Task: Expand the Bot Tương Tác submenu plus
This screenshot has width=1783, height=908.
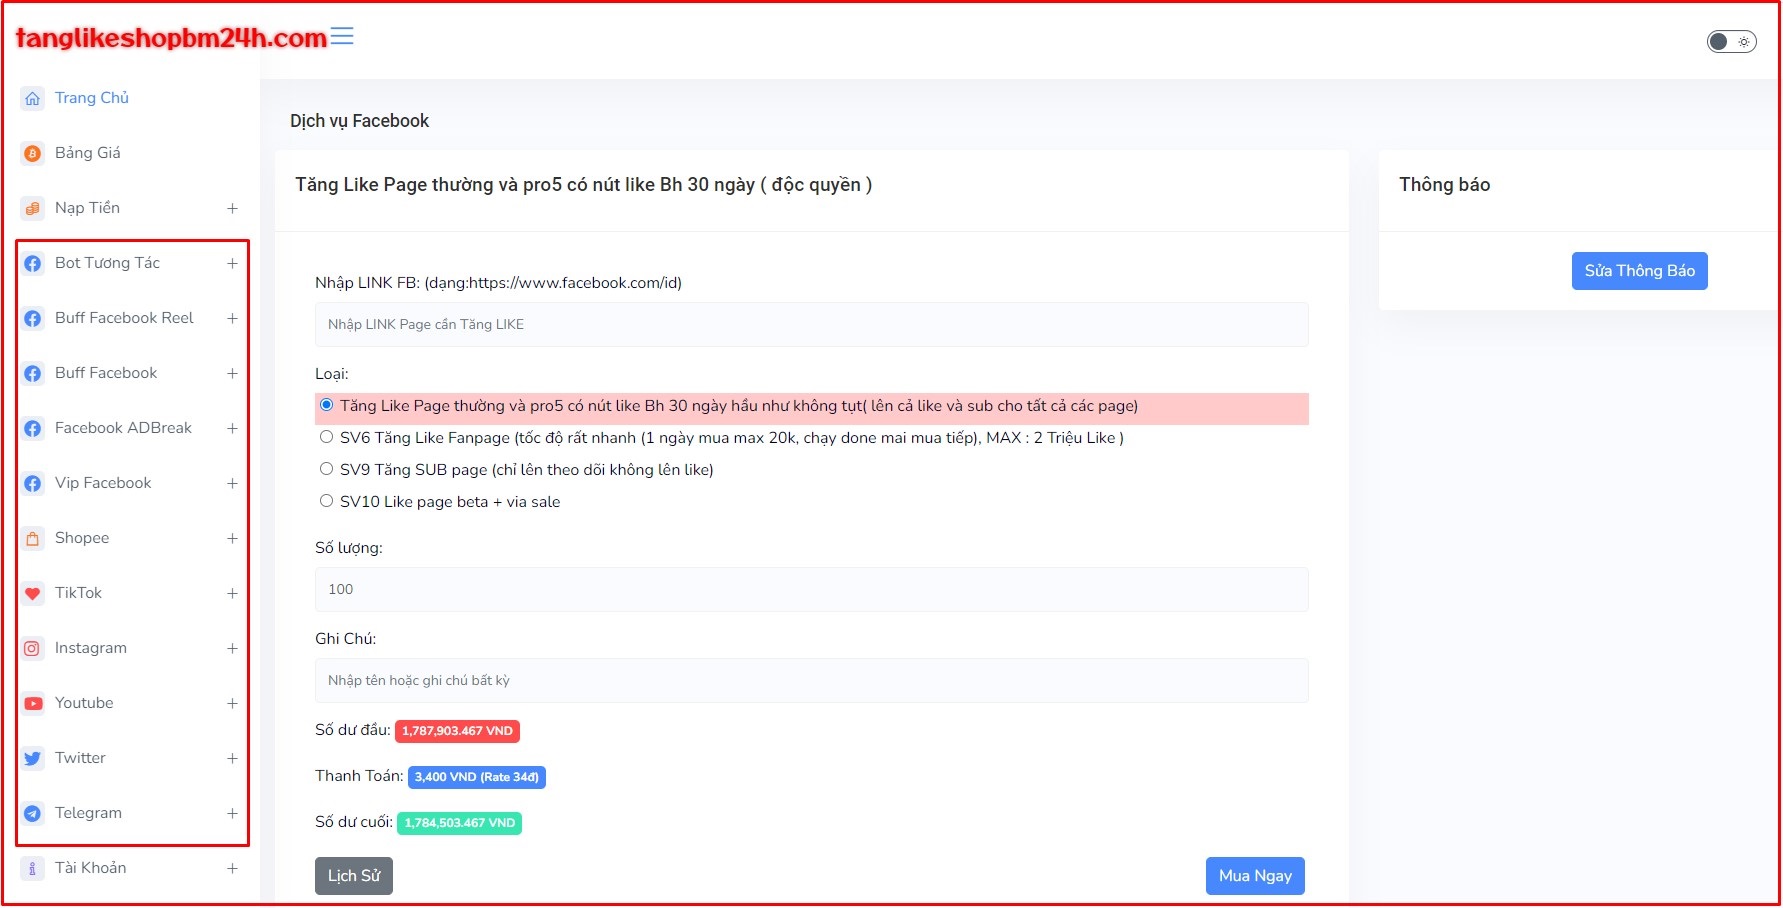Action: point(232,263)
